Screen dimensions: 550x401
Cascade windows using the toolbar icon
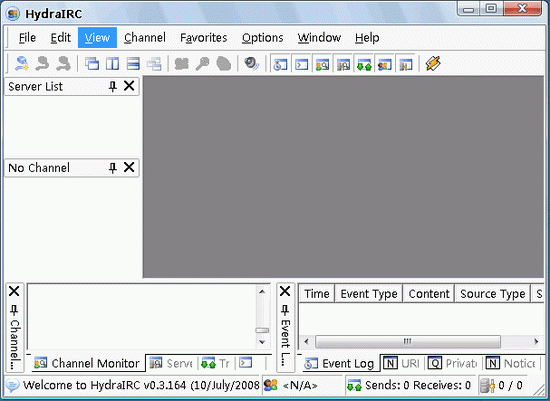click(92, 64)
